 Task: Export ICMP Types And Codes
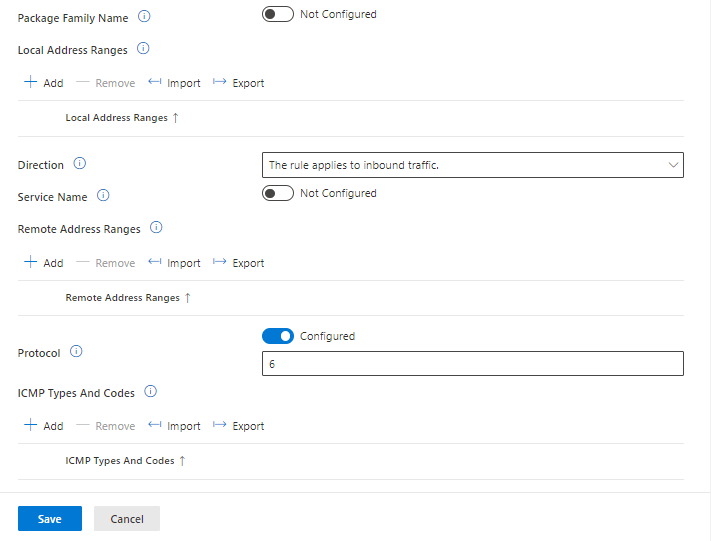pyautogui.click(x=238, y=426)
